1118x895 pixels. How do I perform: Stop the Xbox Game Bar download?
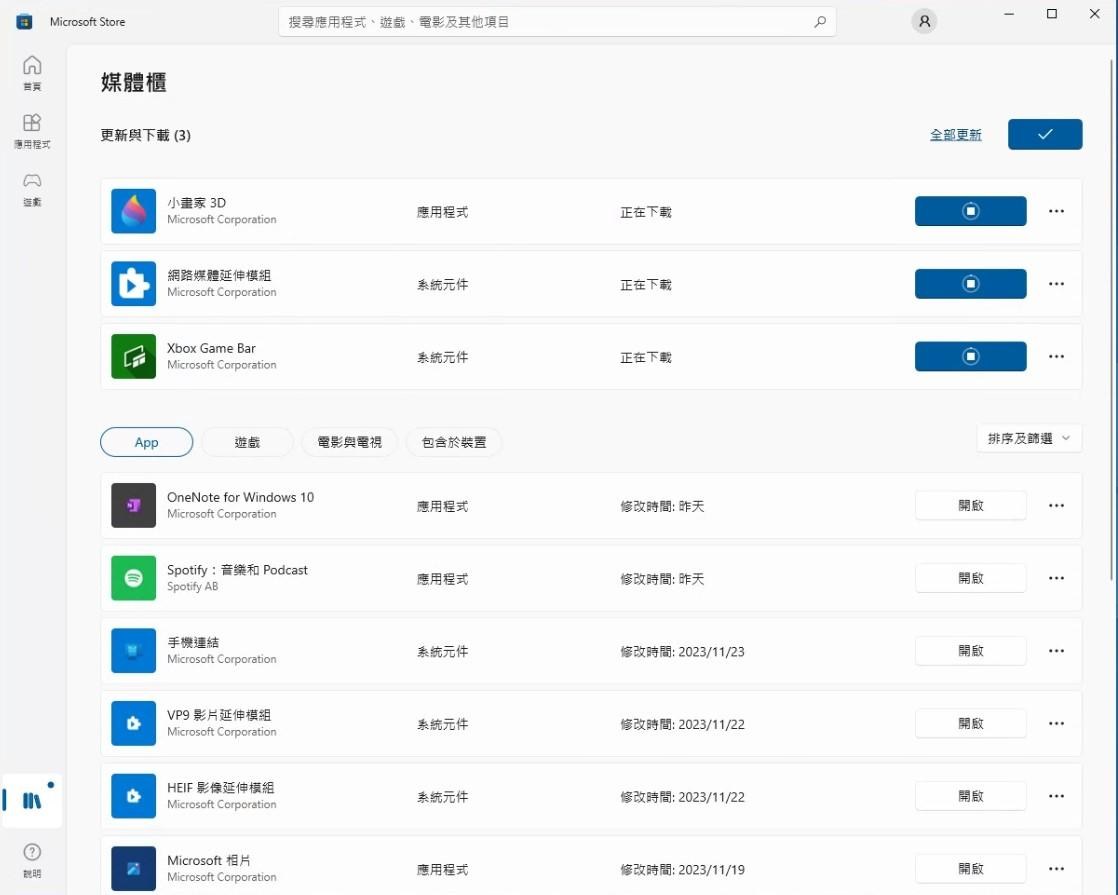(970, 356)
